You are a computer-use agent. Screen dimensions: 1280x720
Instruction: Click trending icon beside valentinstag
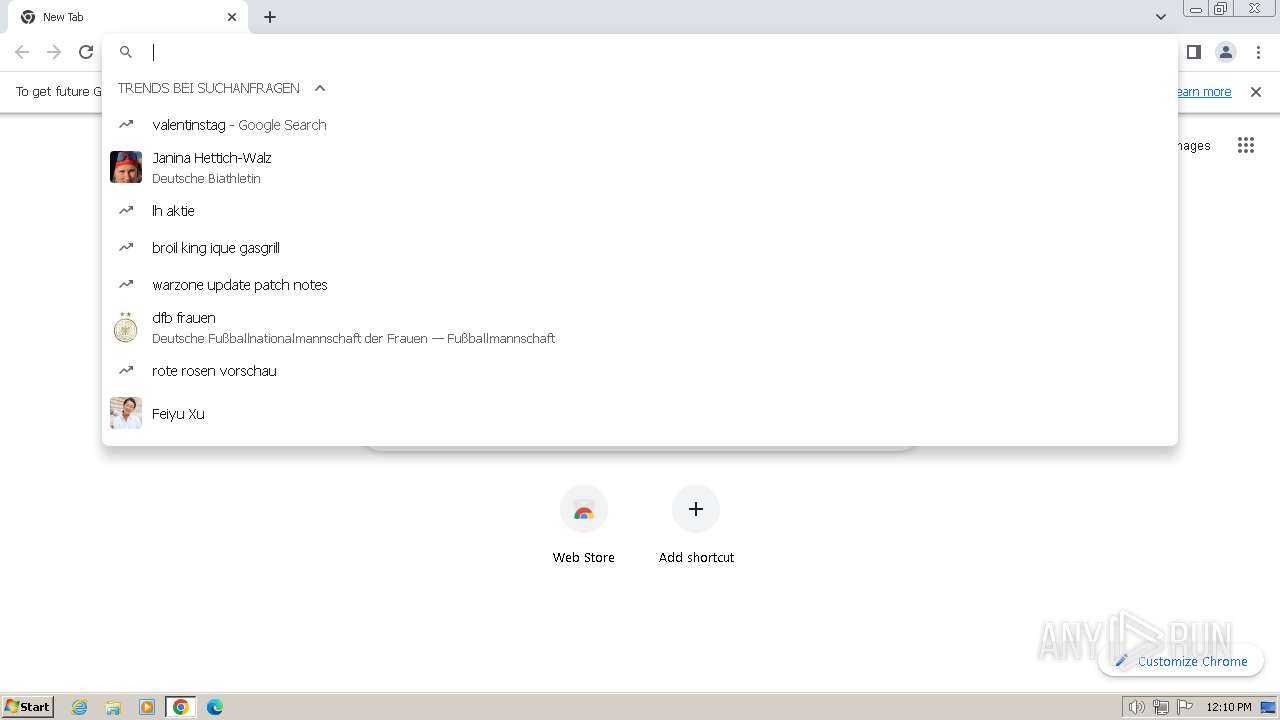click(x=126, y=124)
